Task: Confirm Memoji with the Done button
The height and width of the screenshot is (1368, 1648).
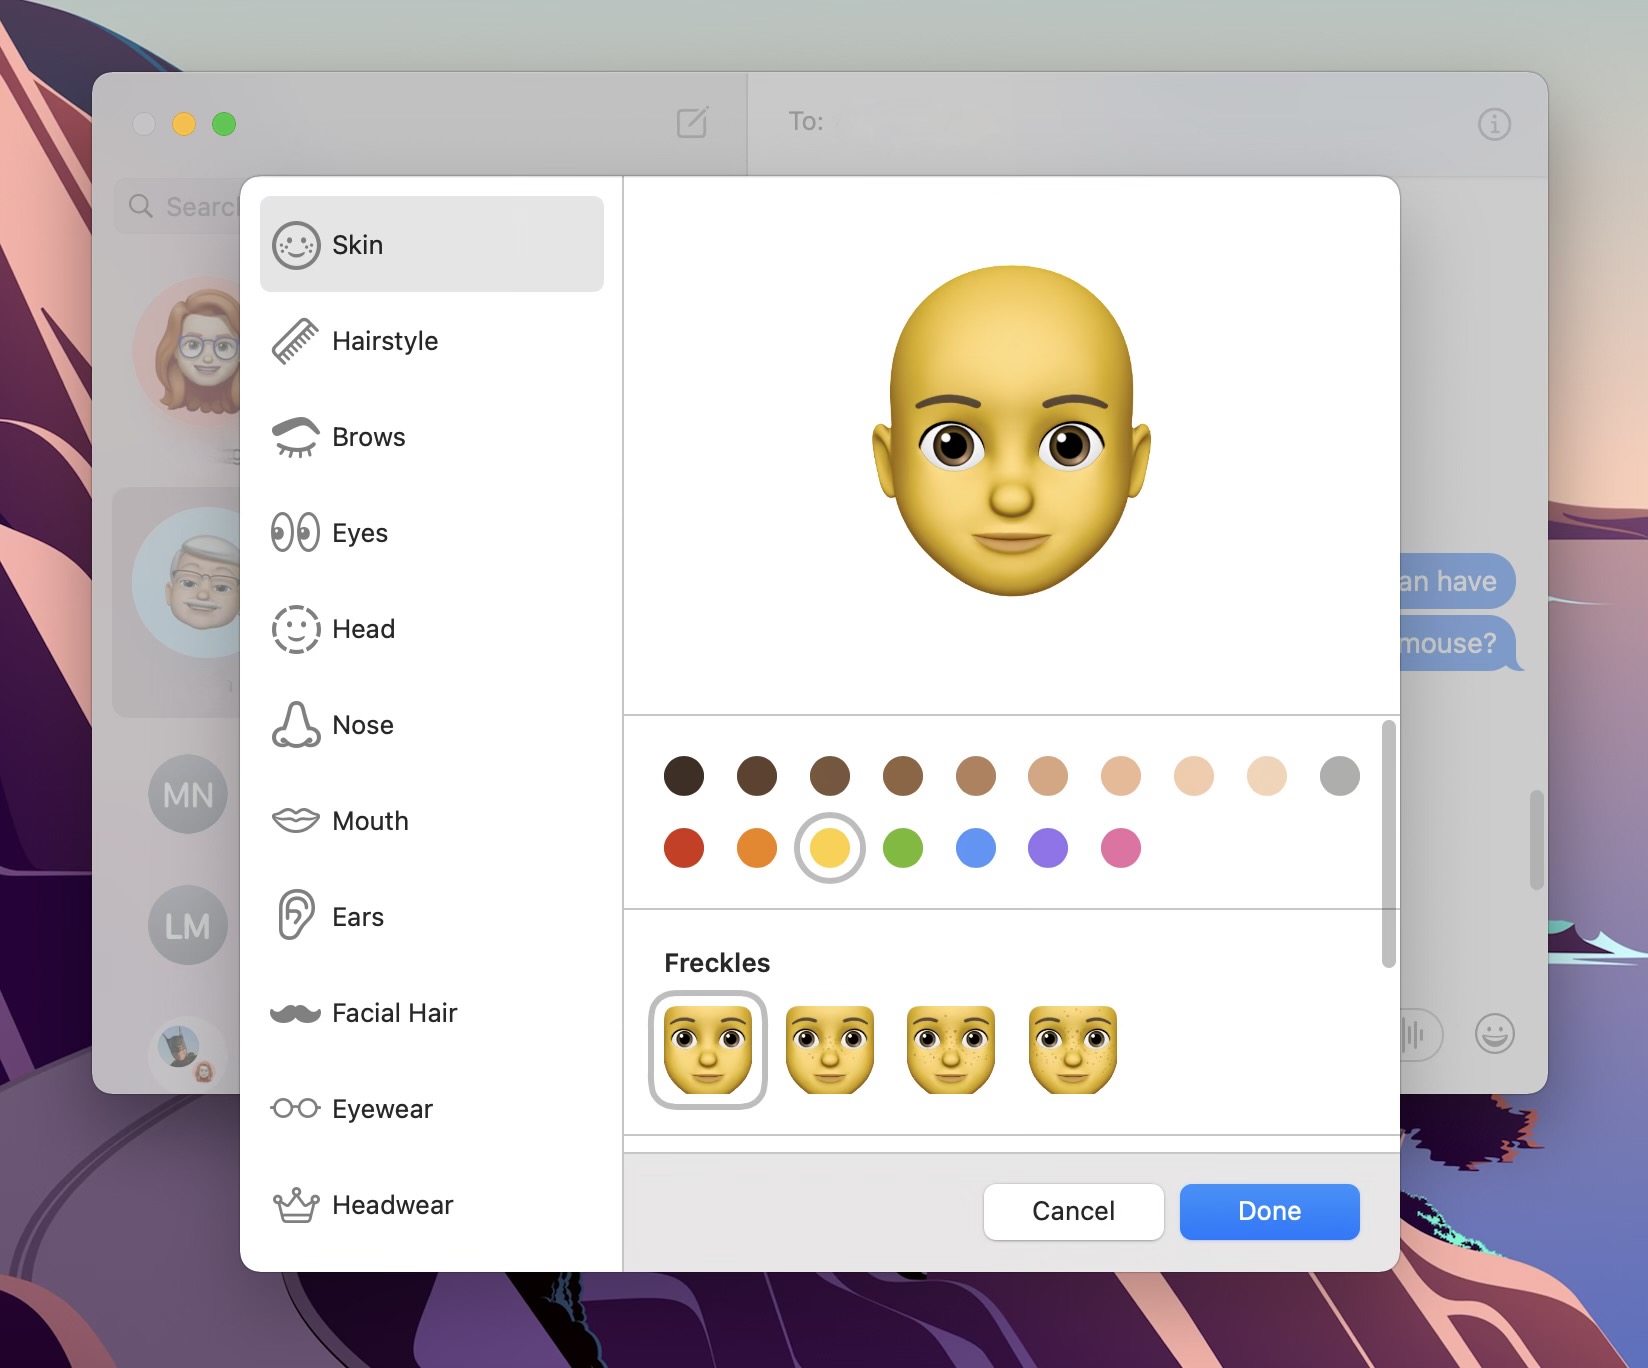Action: click(x=1268, y=1211)
